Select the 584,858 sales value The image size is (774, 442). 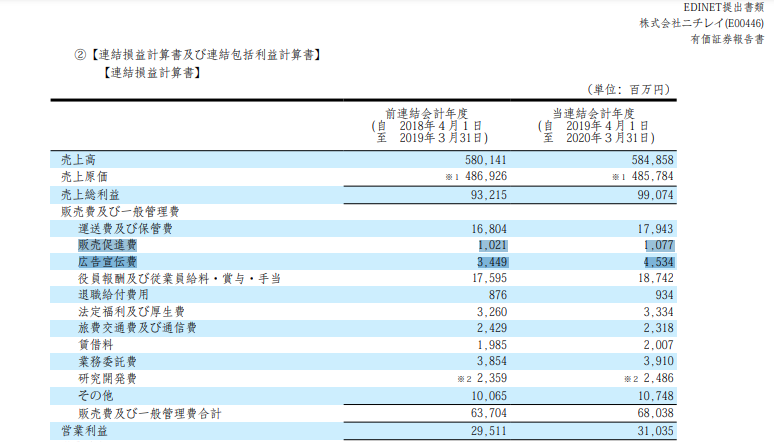[652, 160]
